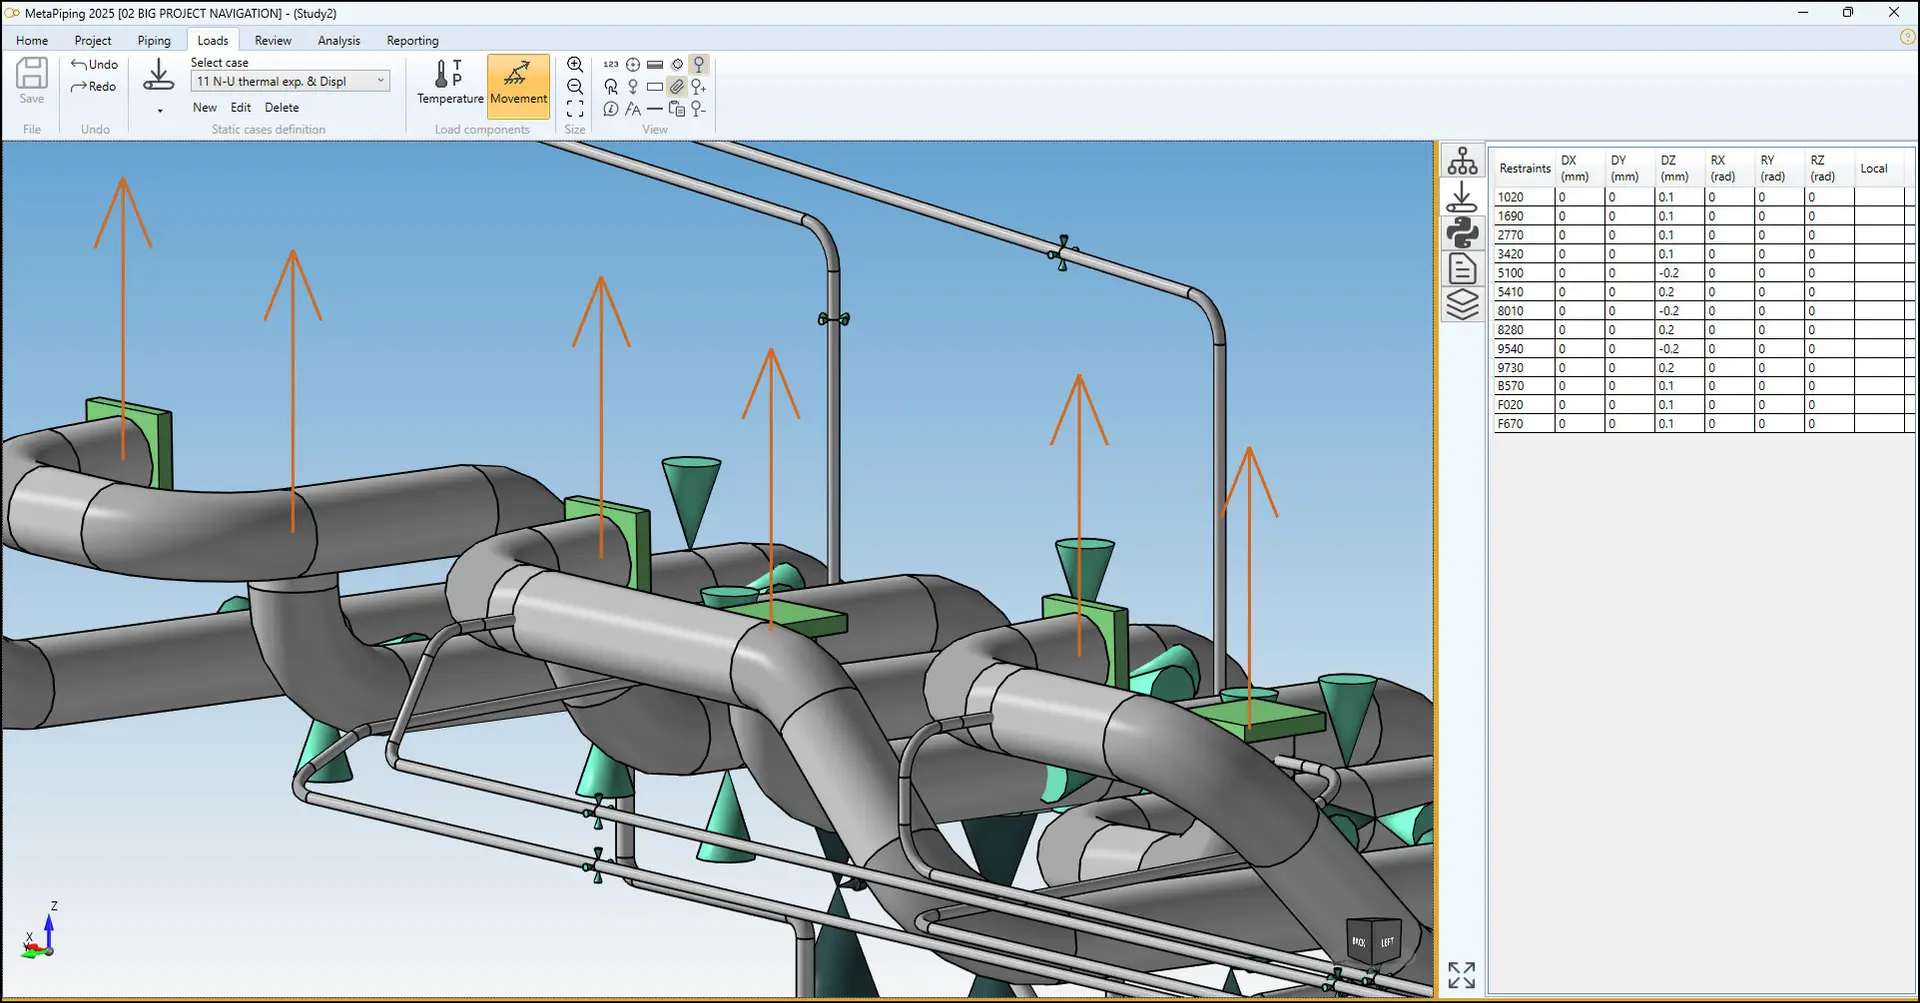Click the expand fullscreen arrows icon
1920x1003 pixels.
click(x=1461, y=975)
